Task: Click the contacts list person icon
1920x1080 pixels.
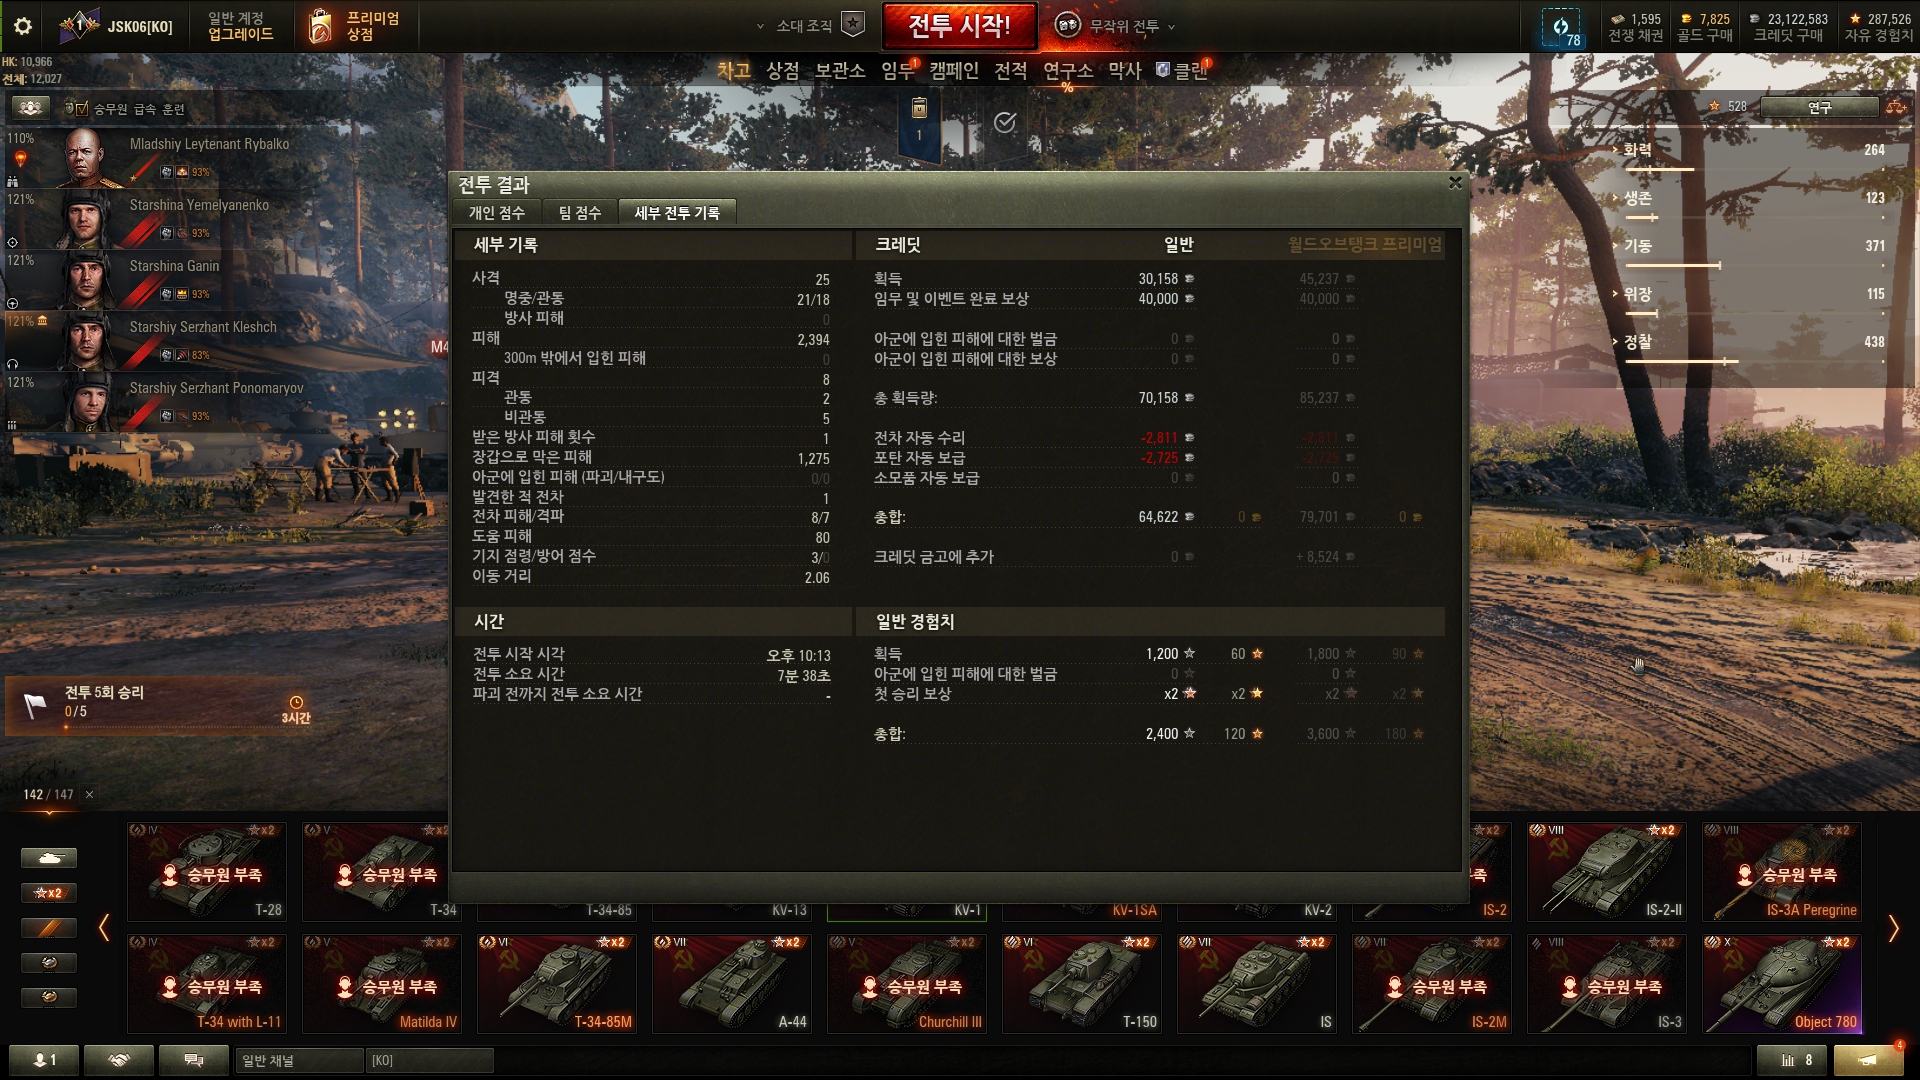Action: tap(44, 1060)
